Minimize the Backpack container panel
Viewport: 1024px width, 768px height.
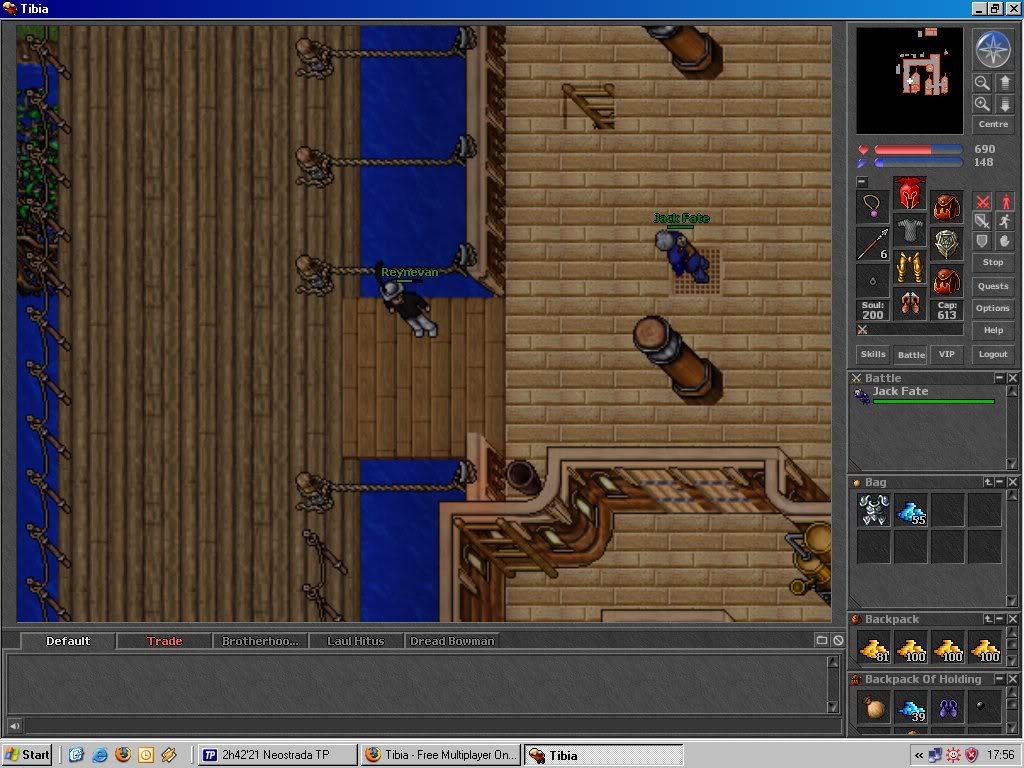click(999, 618)
